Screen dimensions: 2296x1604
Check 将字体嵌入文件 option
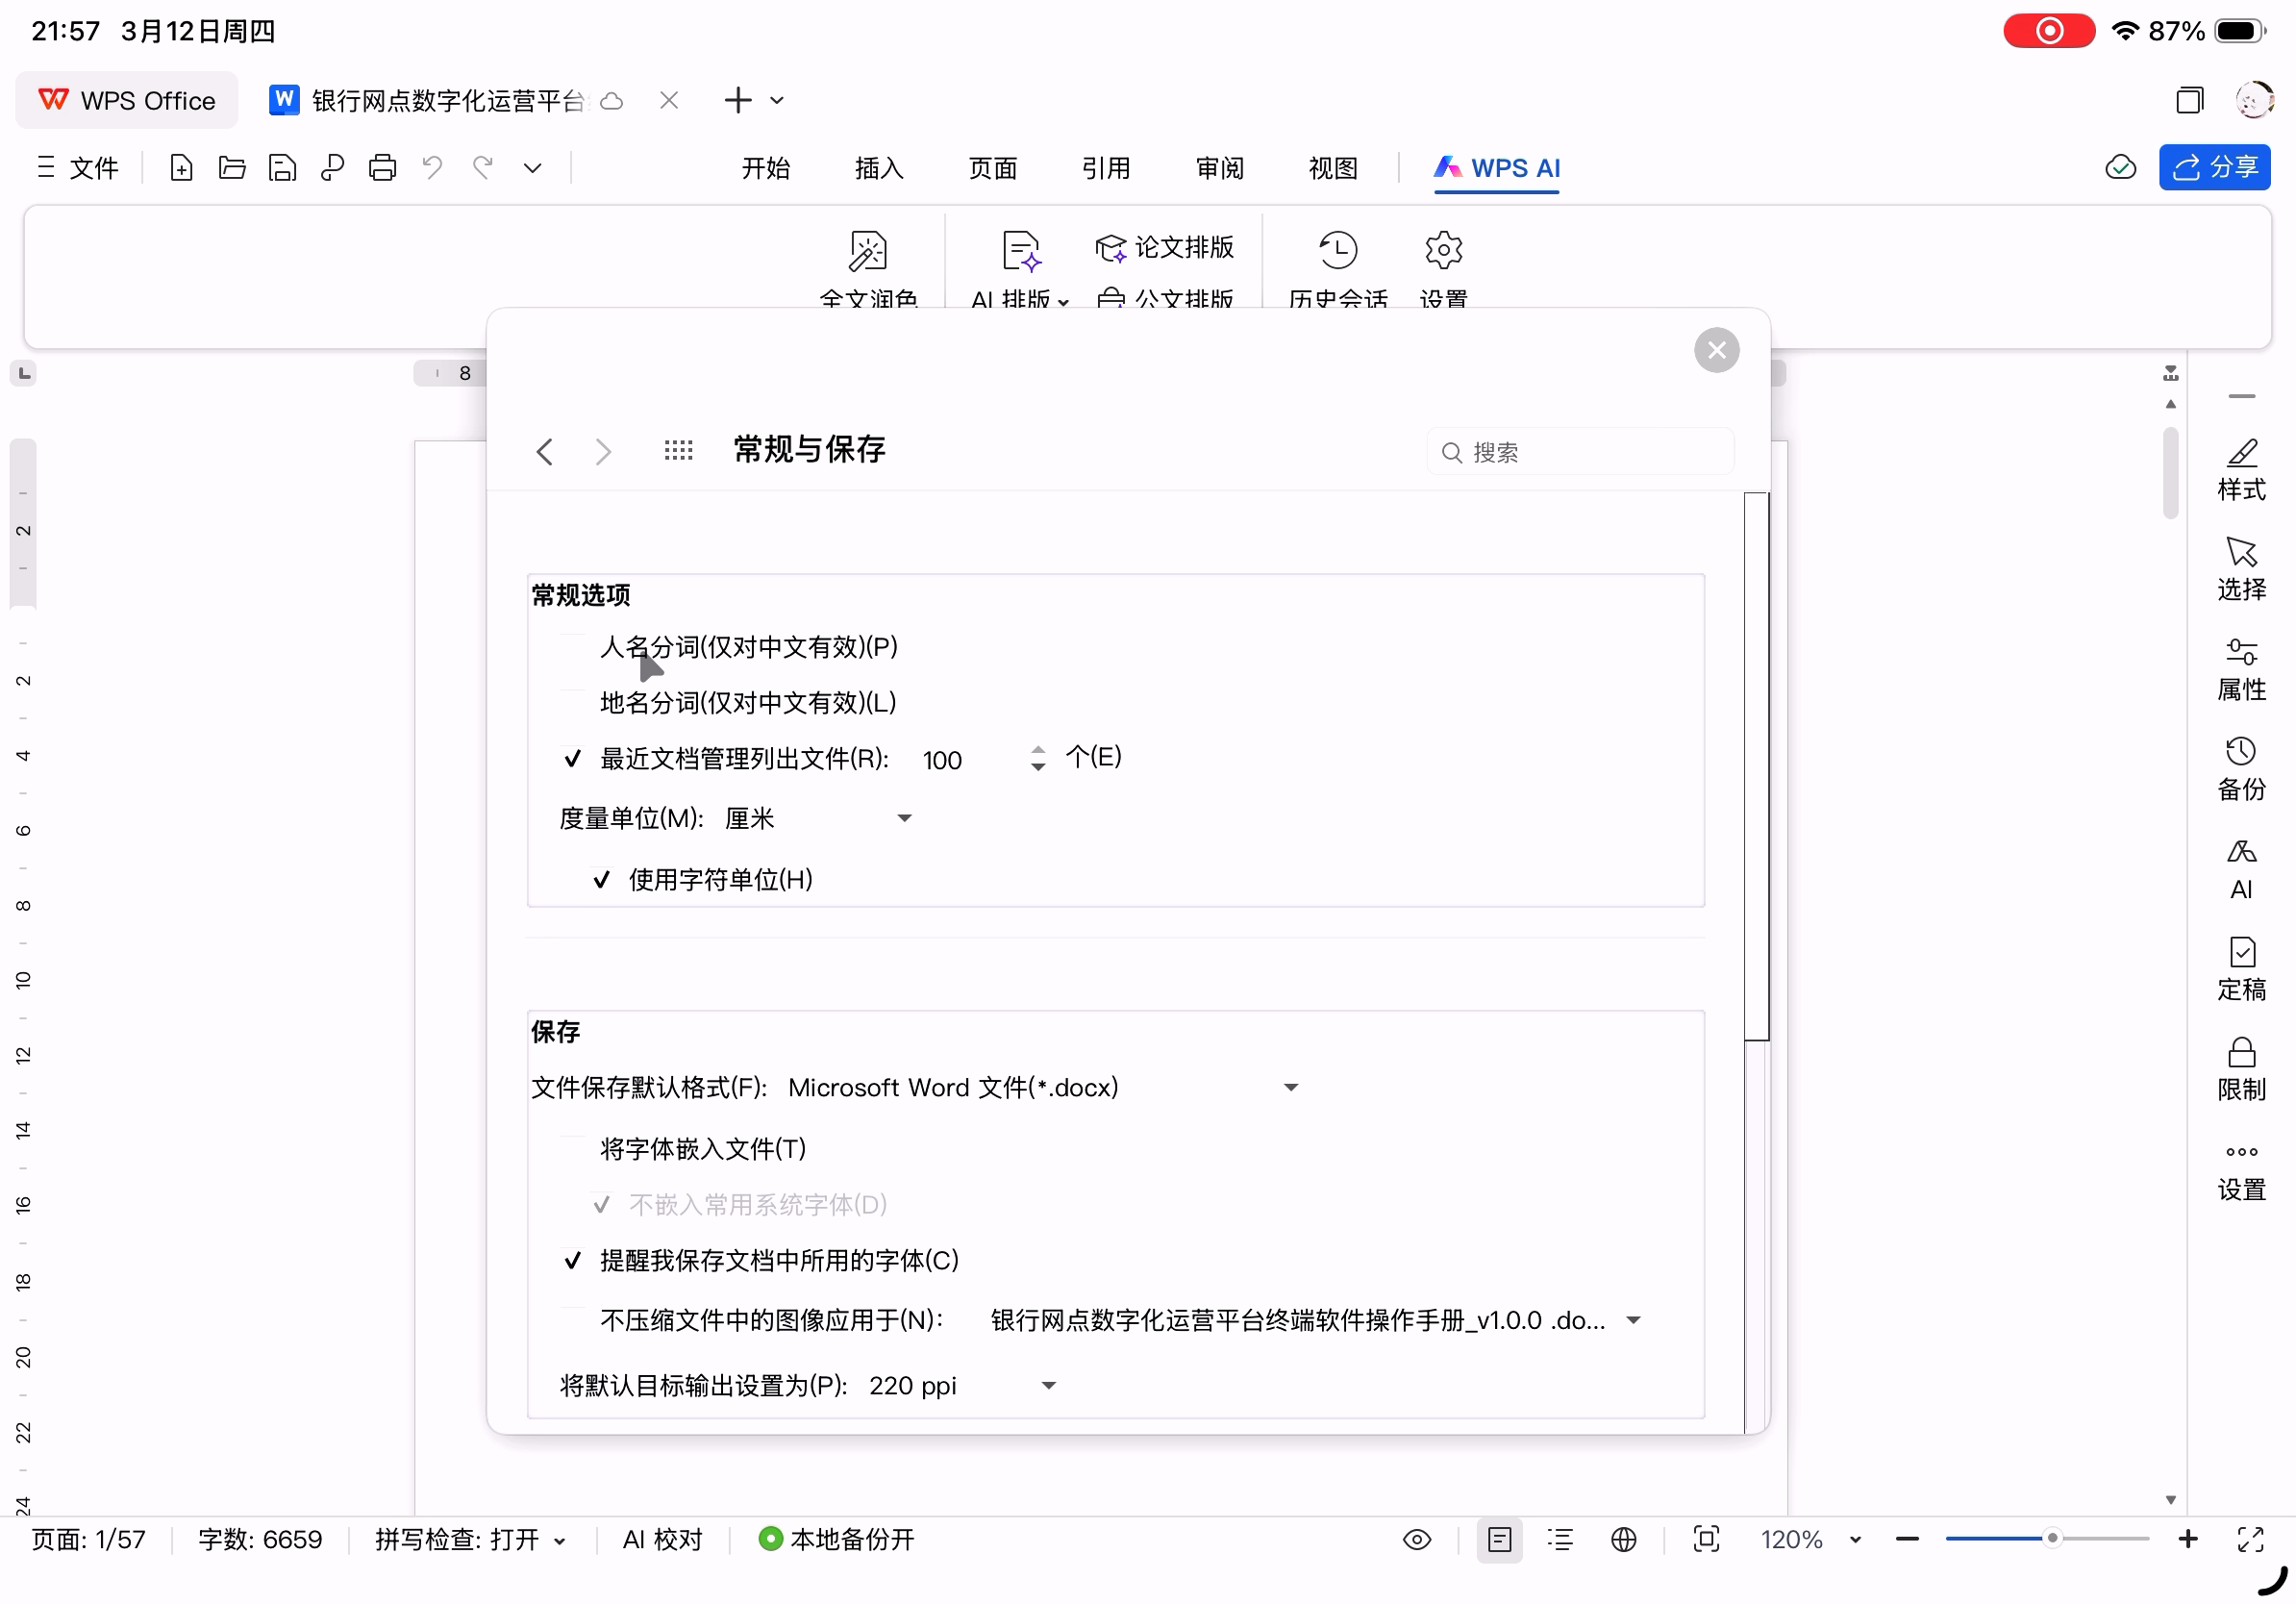click(573, 1149)
